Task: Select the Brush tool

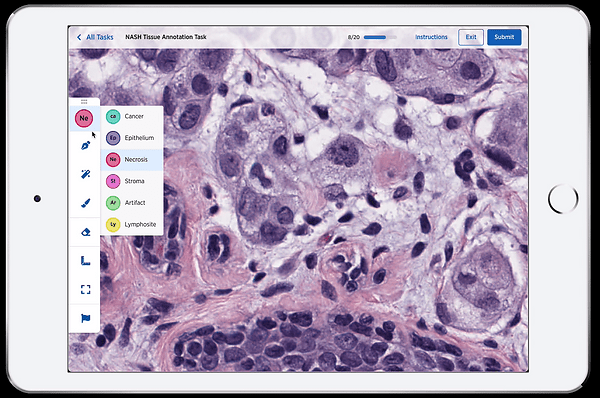Action: point(85,203)
